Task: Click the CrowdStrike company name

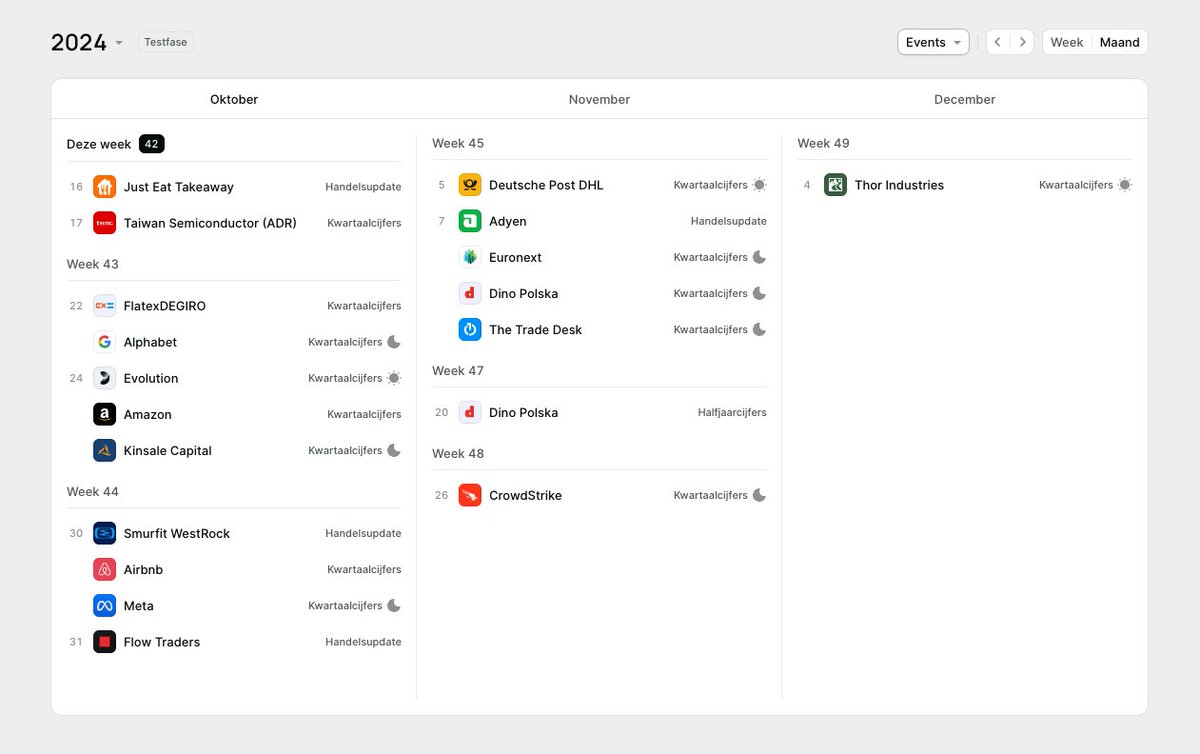Action: 525,495
